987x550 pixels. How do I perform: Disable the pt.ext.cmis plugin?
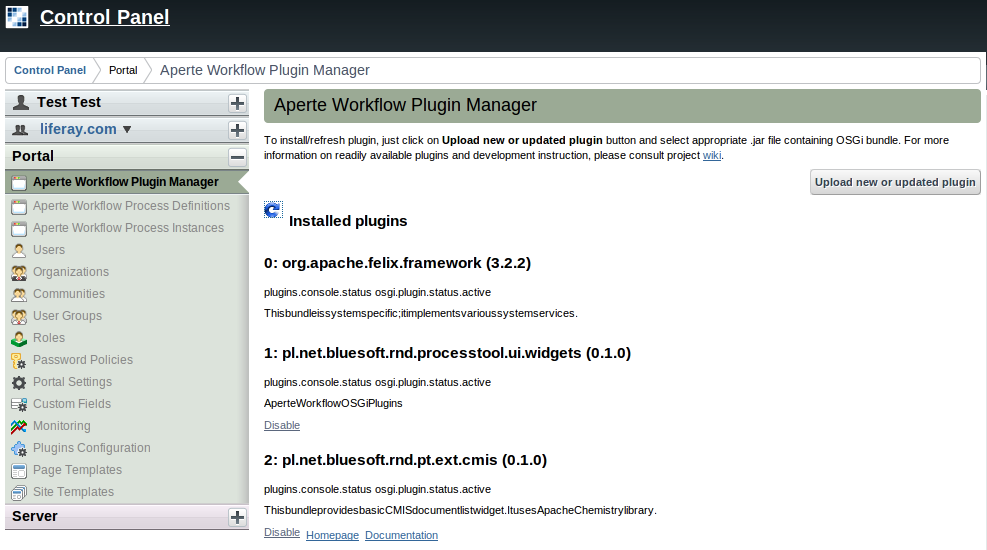(x=282, y=532)
